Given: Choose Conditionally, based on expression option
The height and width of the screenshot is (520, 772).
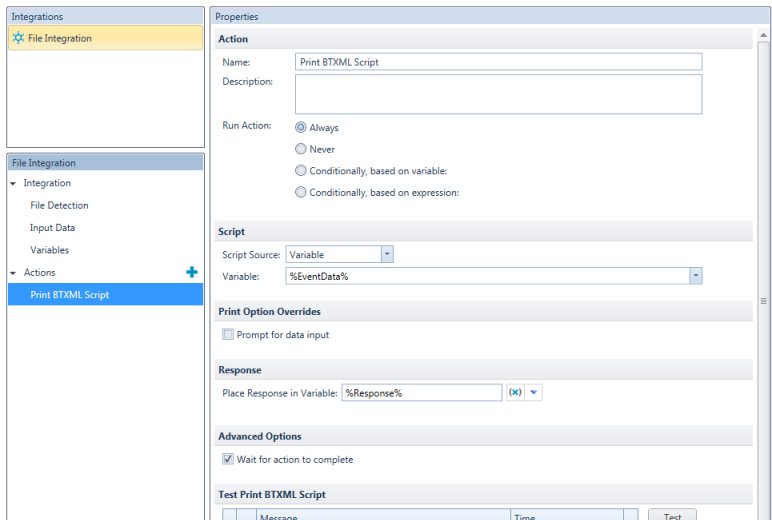Looking at the screenshot, I should coord(301,193).
